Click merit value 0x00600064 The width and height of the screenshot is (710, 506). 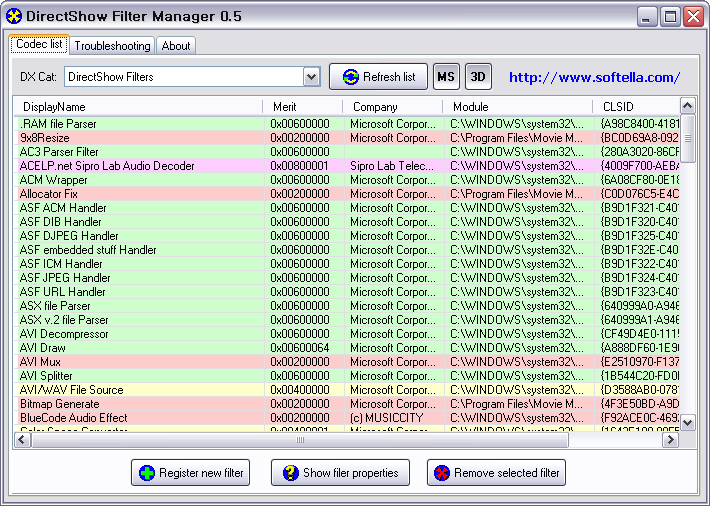click(x=300, y=348)
